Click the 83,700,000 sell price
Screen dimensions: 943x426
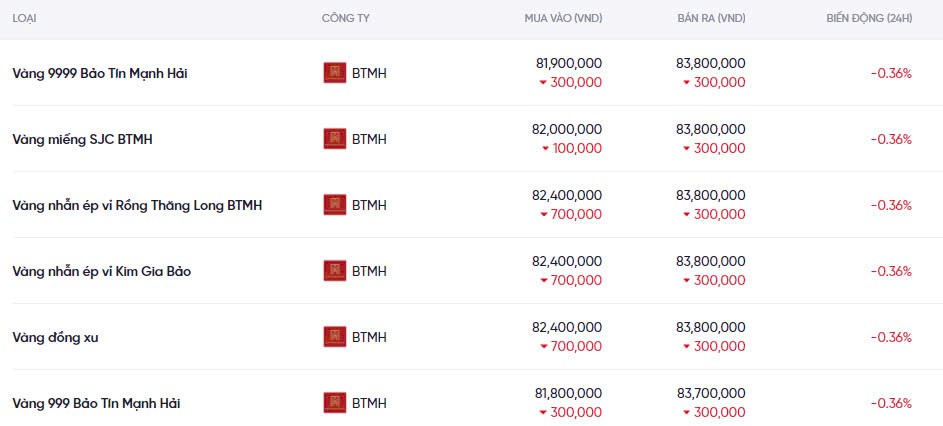point(710,395)
